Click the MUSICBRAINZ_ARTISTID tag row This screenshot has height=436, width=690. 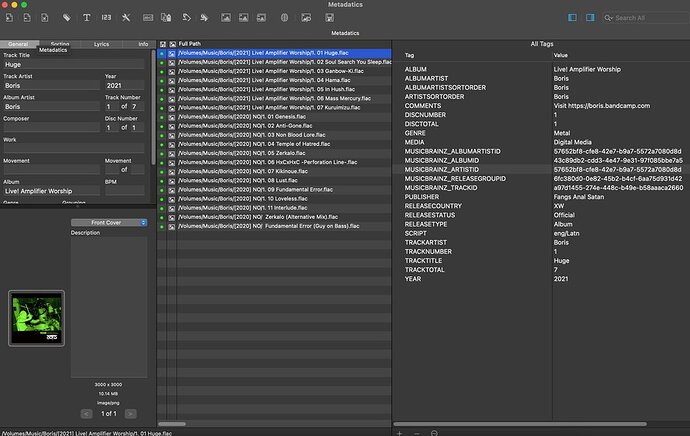point(541,169)
